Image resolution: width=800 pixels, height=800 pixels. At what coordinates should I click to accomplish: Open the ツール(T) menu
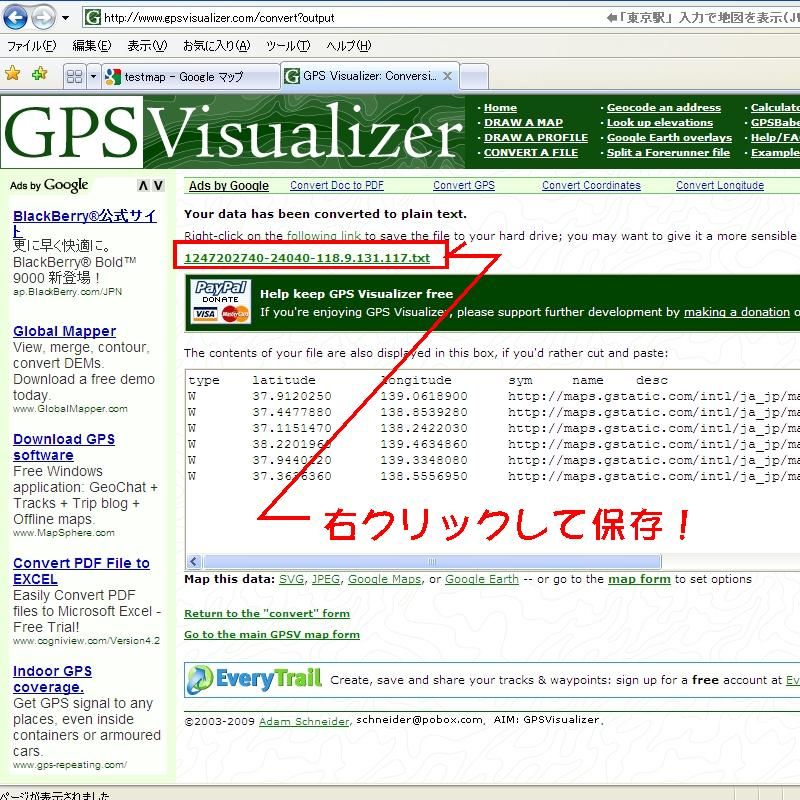(x=288, y=46)
